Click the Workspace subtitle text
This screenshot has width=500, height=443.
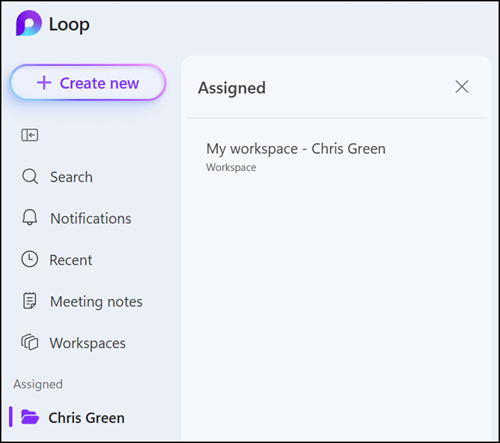point(231,167)
